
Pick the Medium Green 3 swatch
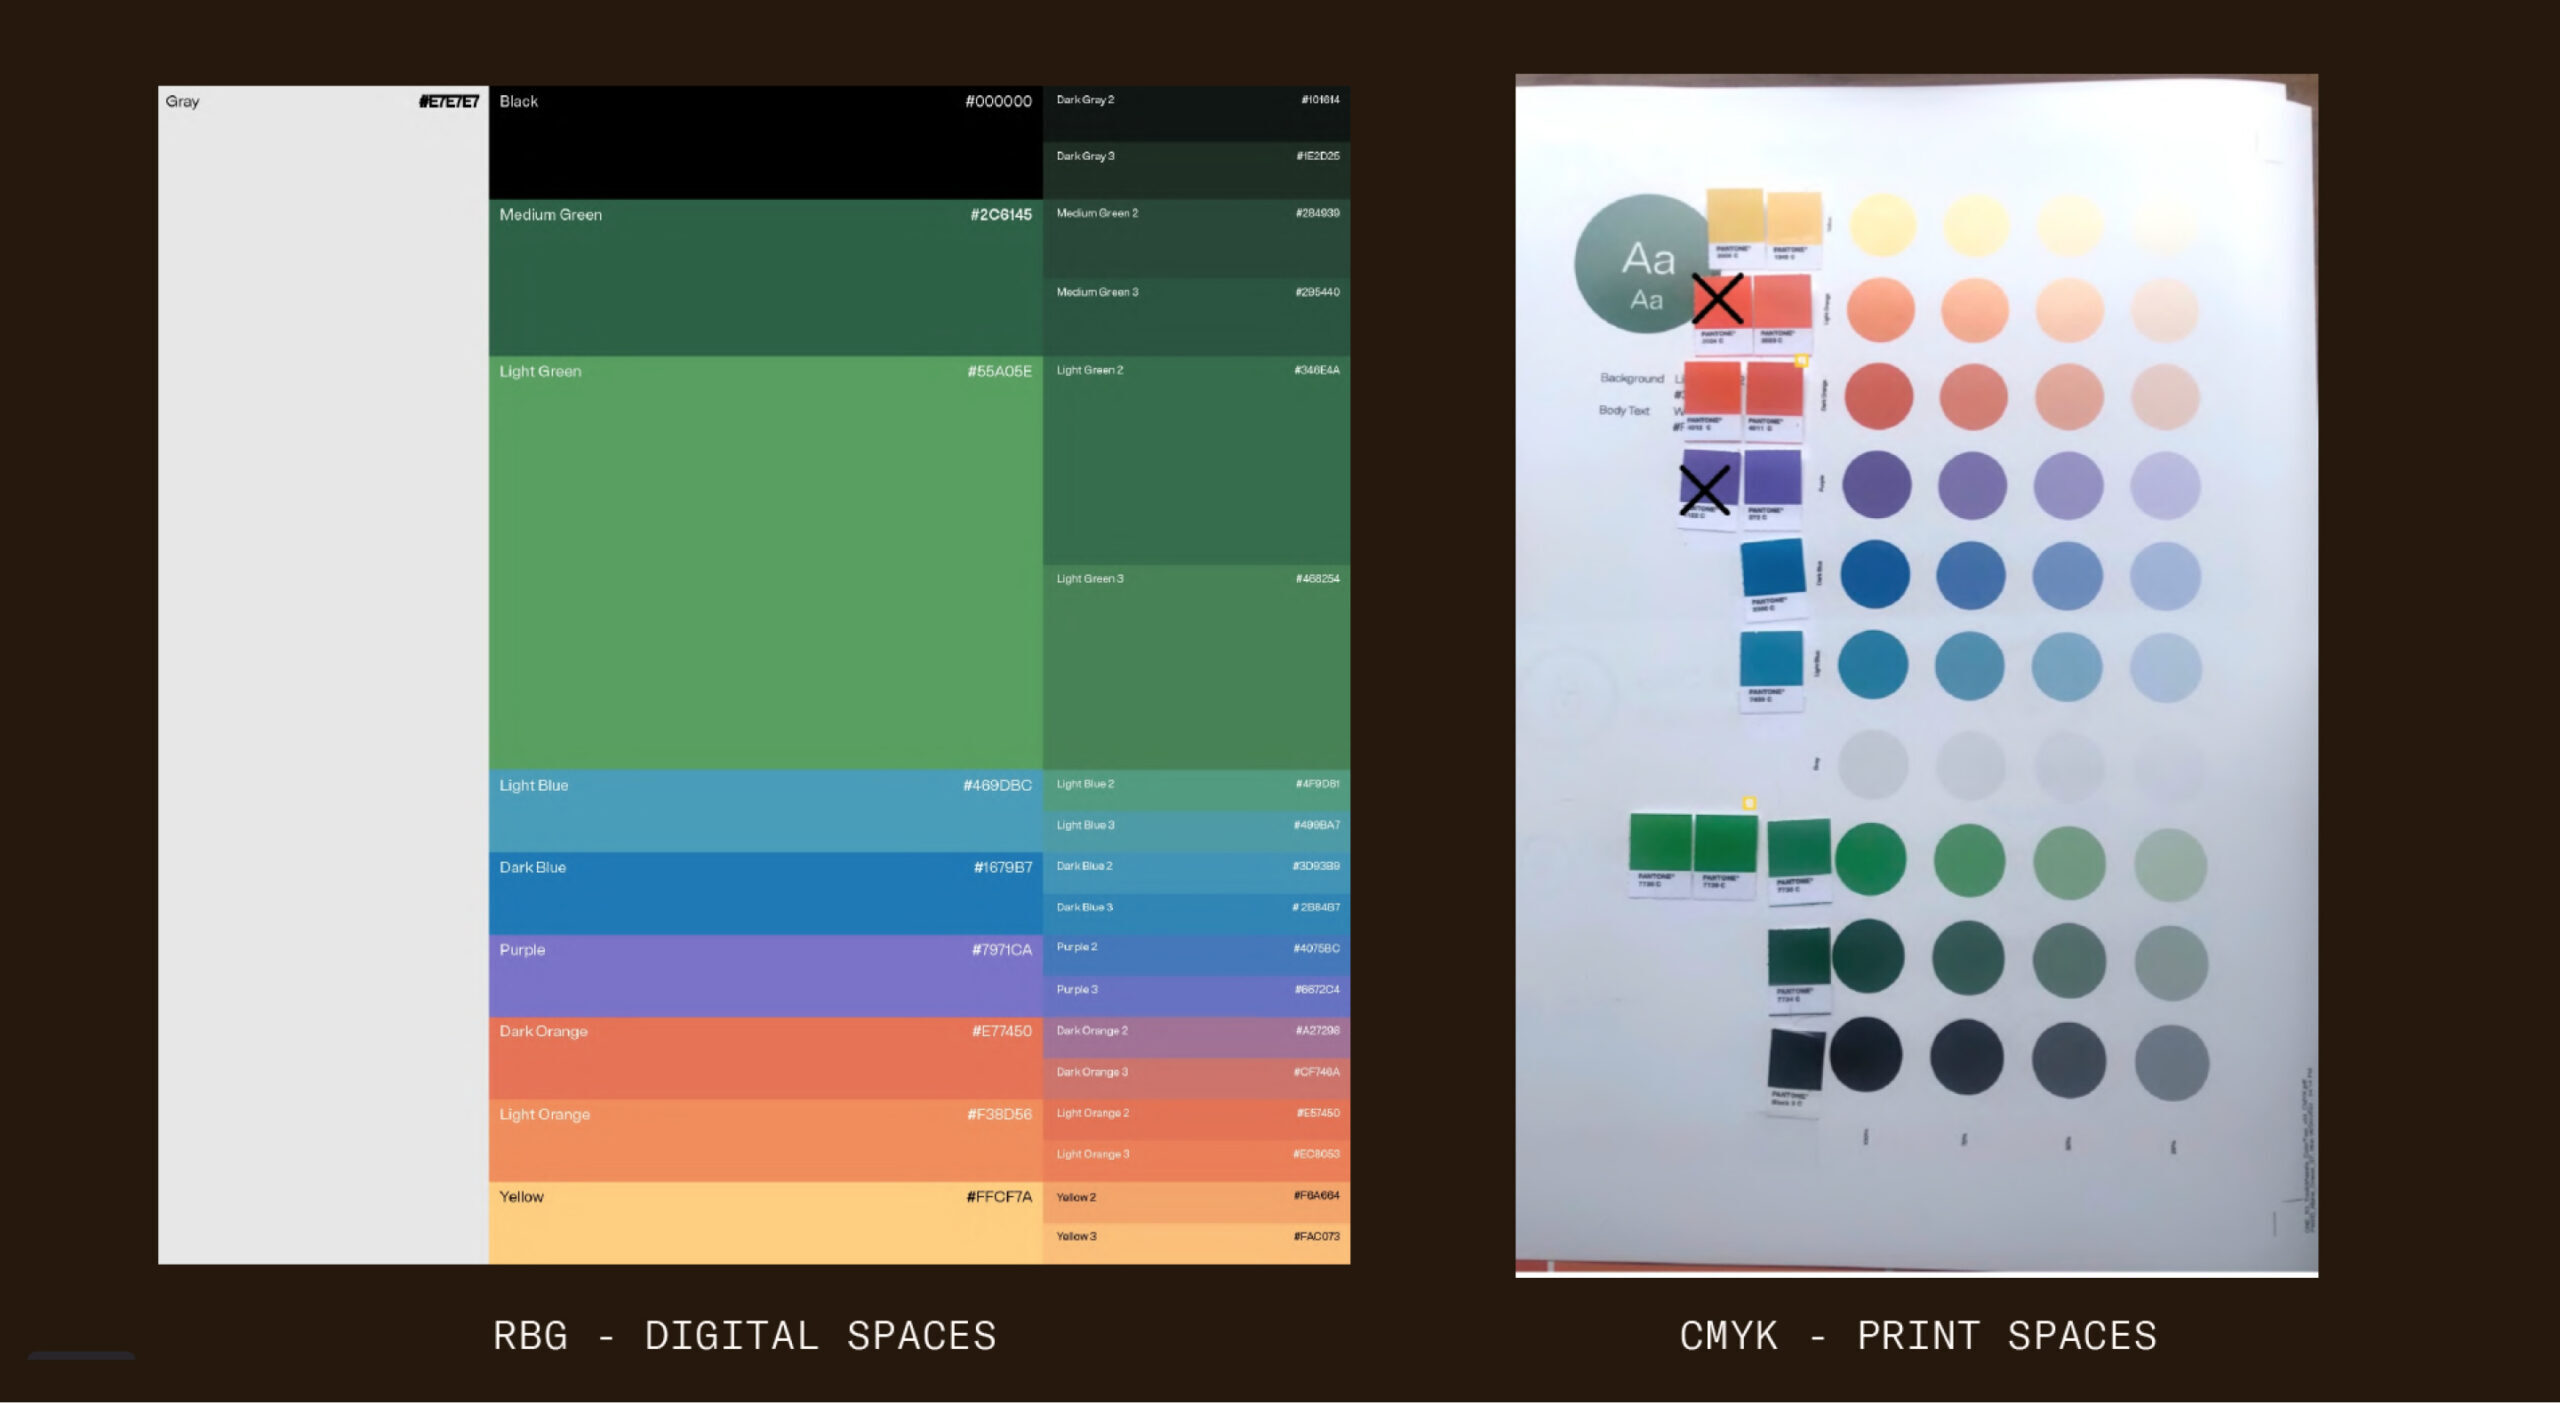pos(1196,317)
